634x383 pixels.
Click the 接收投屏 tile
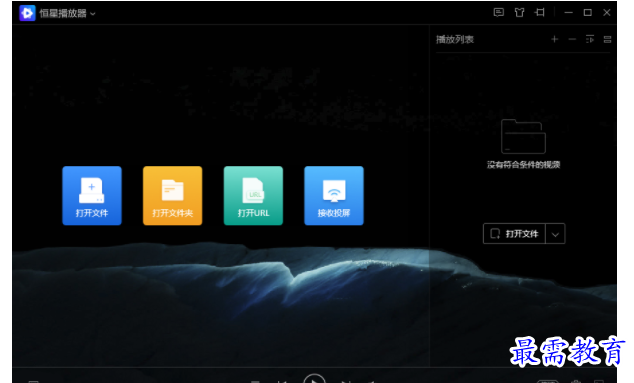[x=334, y=195]
